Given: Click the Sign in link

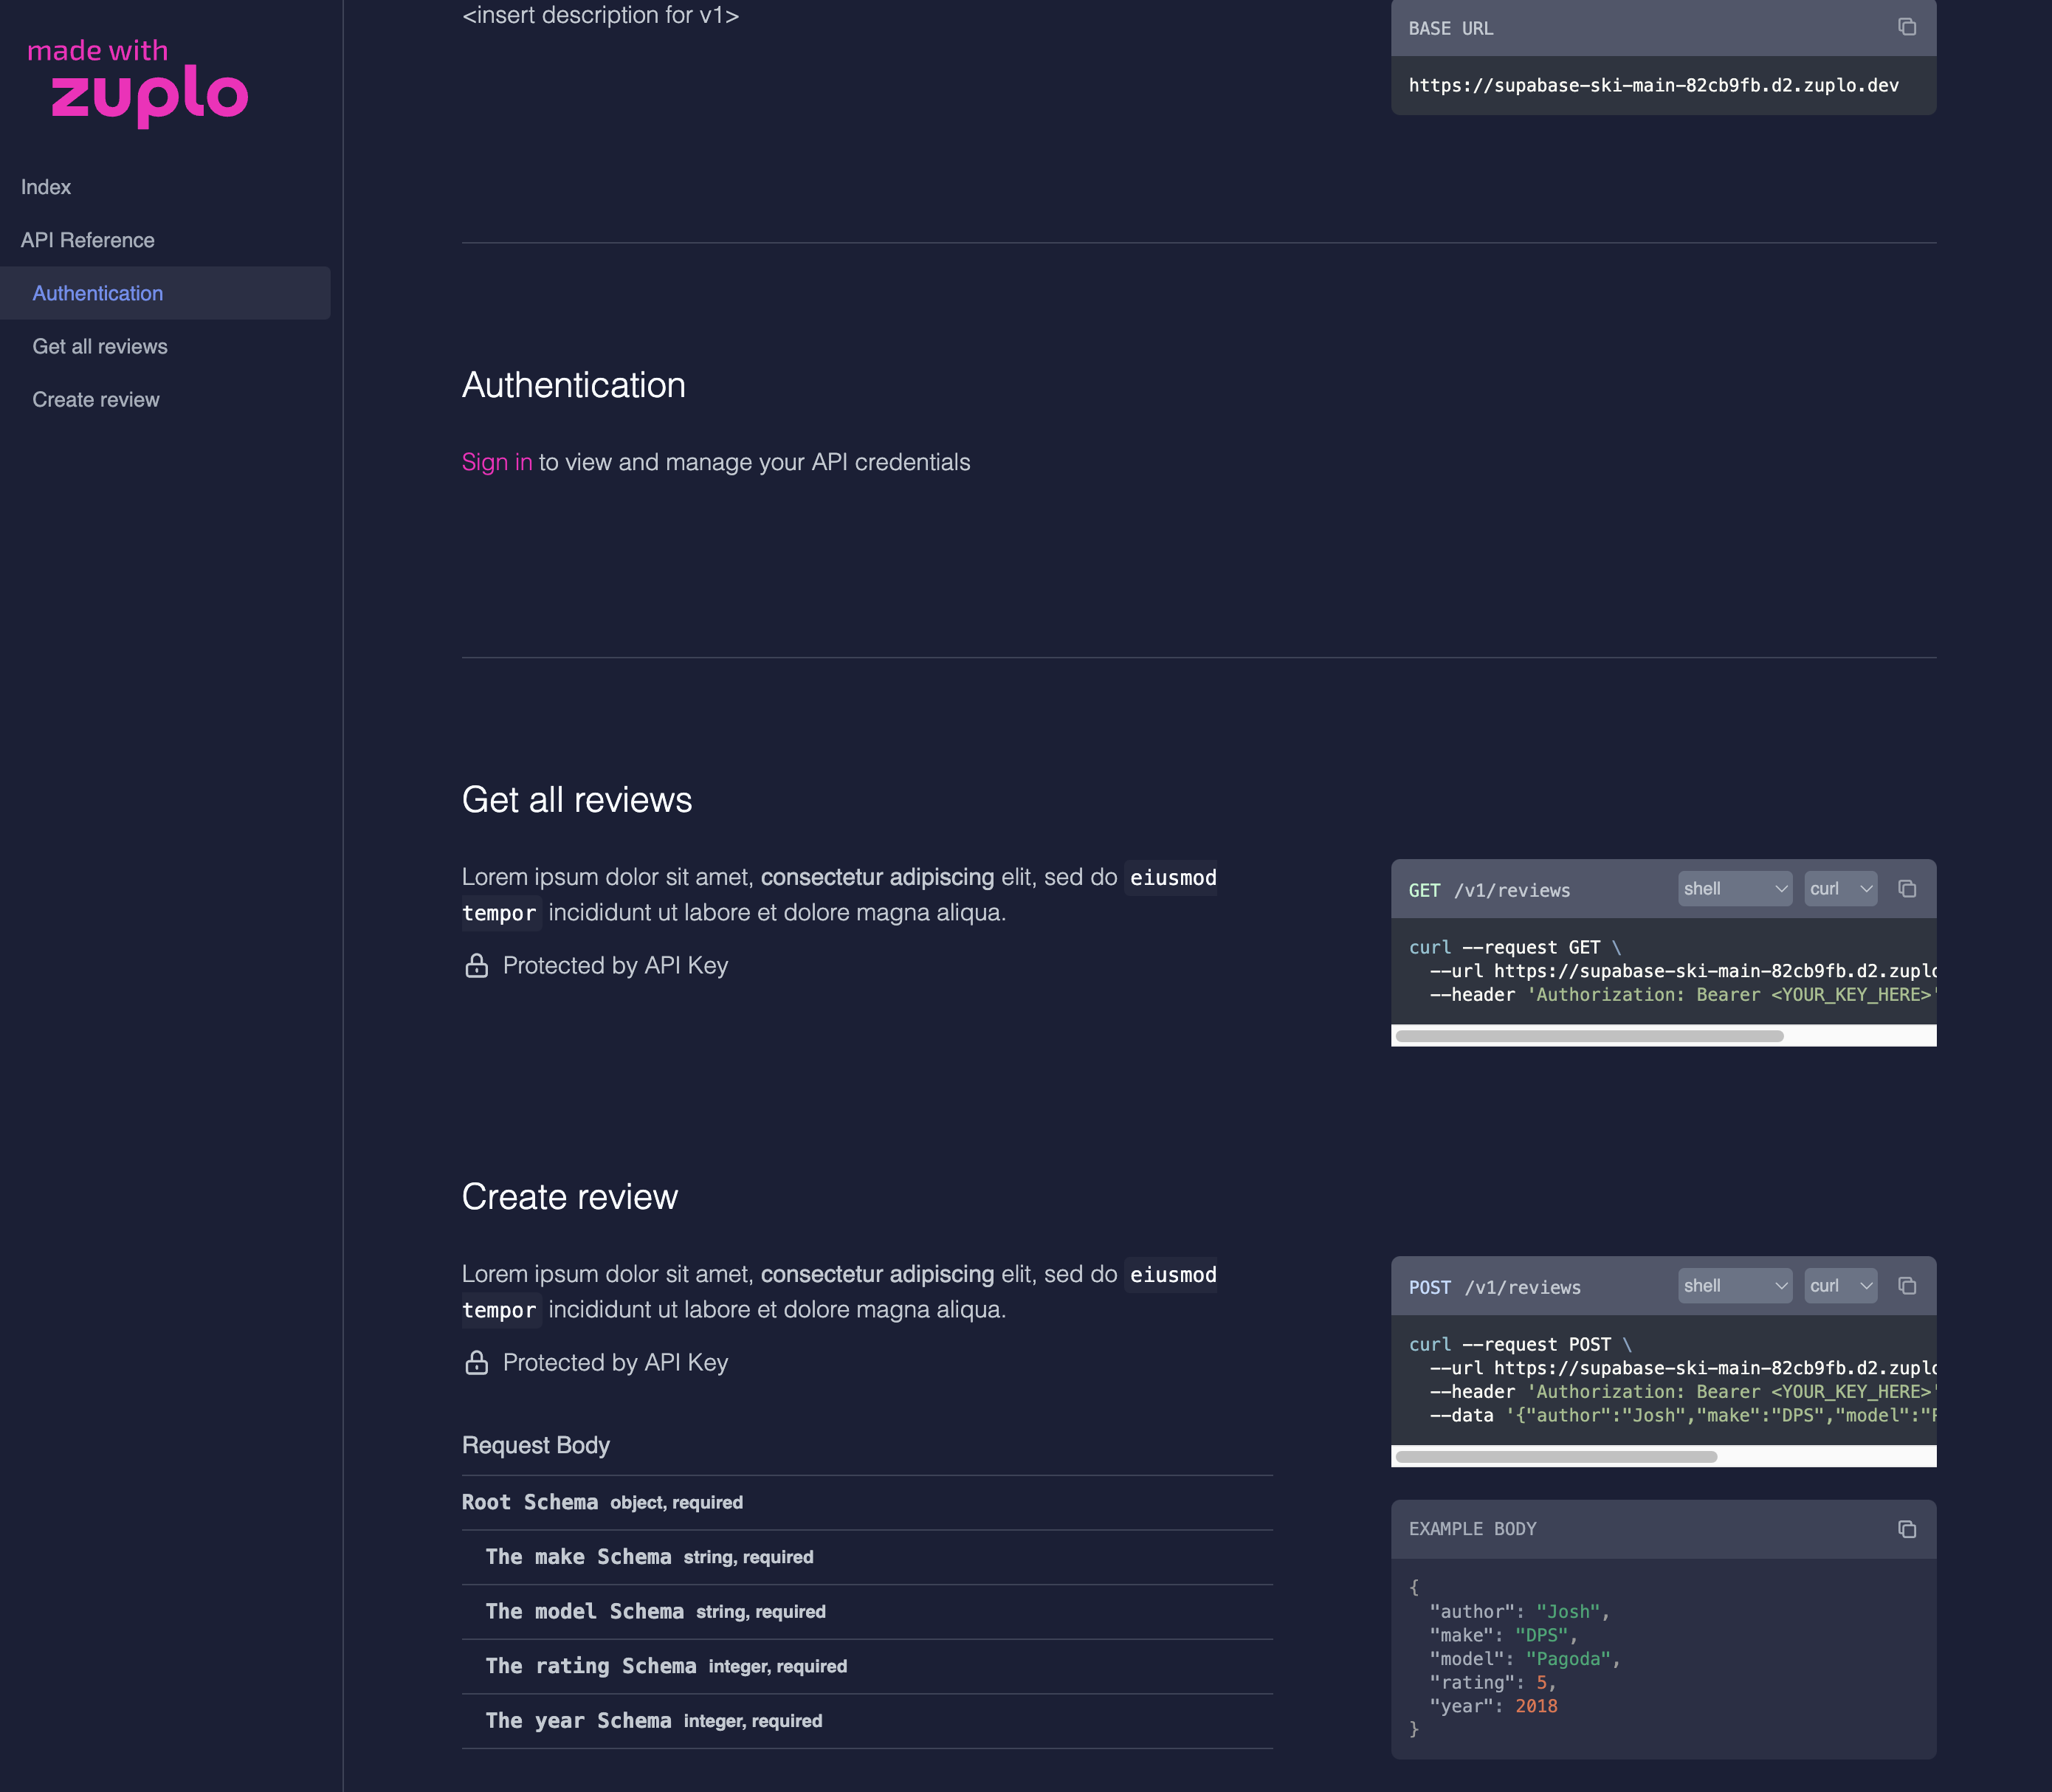Looking at the screenshot, I should (x=495, y=461).
